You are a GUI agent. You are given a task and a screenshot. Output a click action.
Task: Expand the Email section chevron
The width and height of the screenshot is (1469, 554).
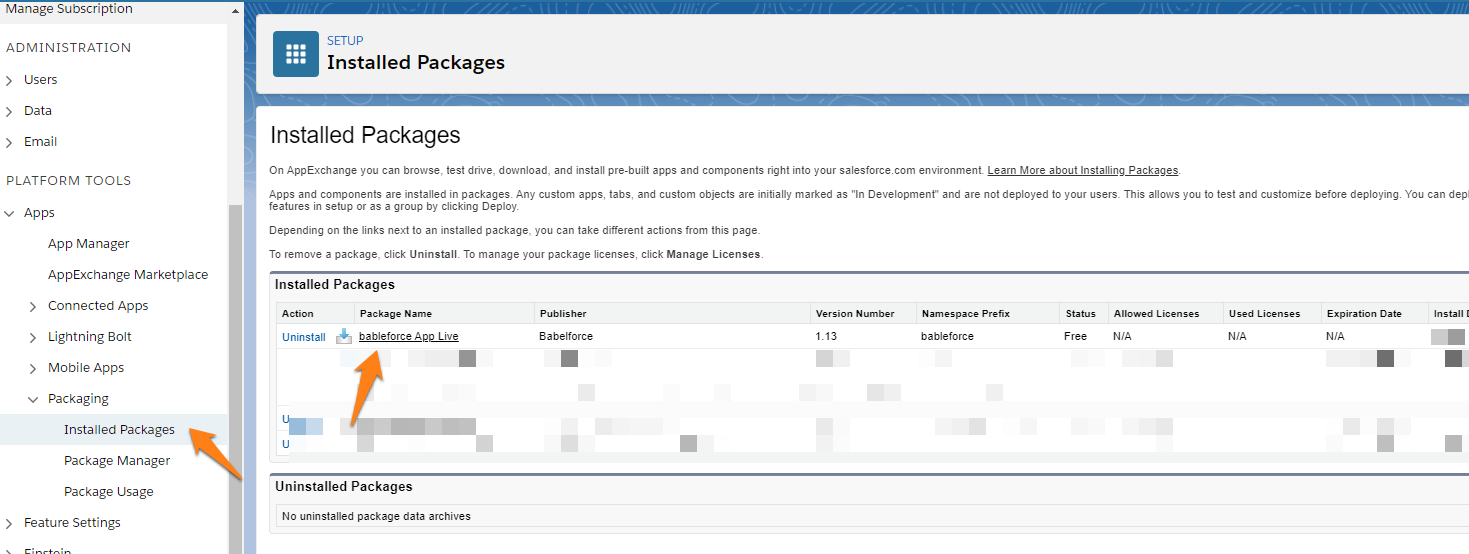[10, 142]
